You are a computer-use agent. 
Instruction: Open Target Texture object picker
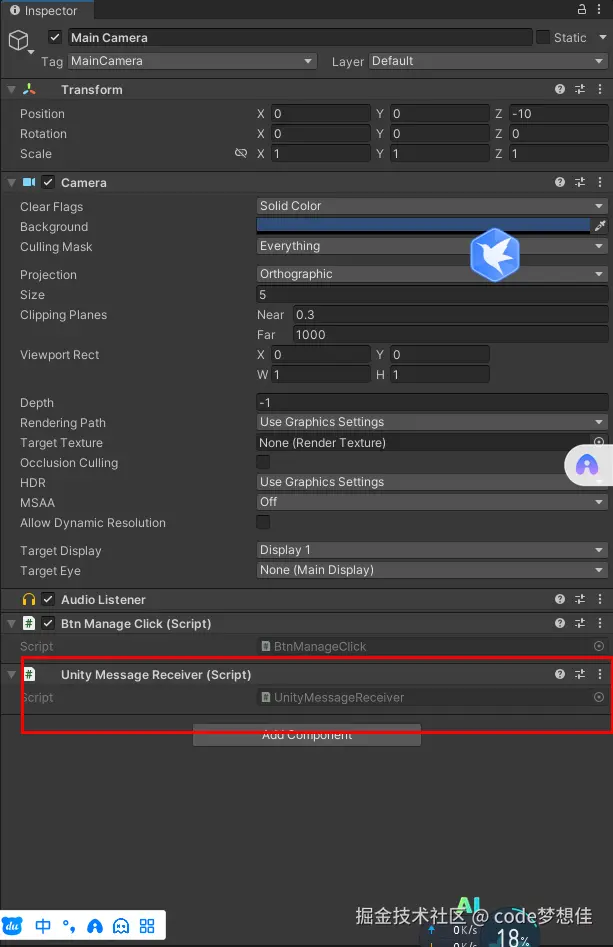pos(599,442)
